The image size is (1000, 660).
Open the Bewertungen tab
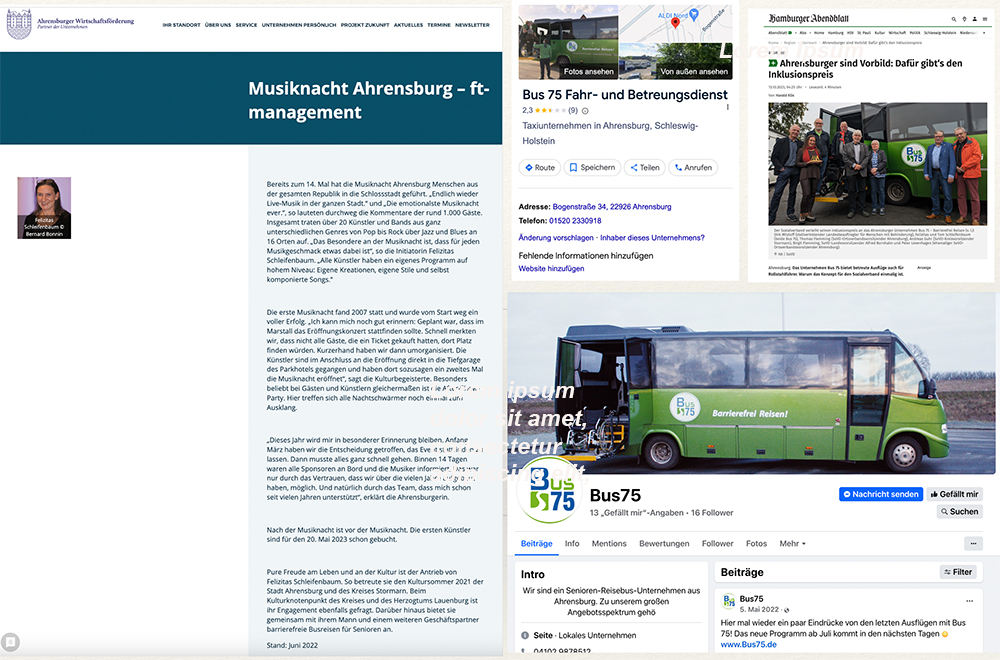[x=664, y=544]
